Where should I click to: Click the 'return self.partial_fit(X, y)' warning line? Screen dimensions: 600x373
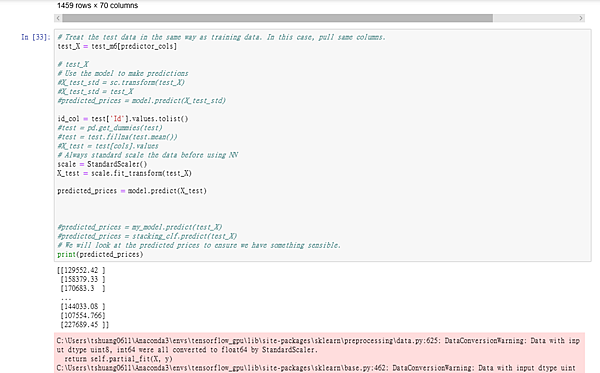(118, 359)
